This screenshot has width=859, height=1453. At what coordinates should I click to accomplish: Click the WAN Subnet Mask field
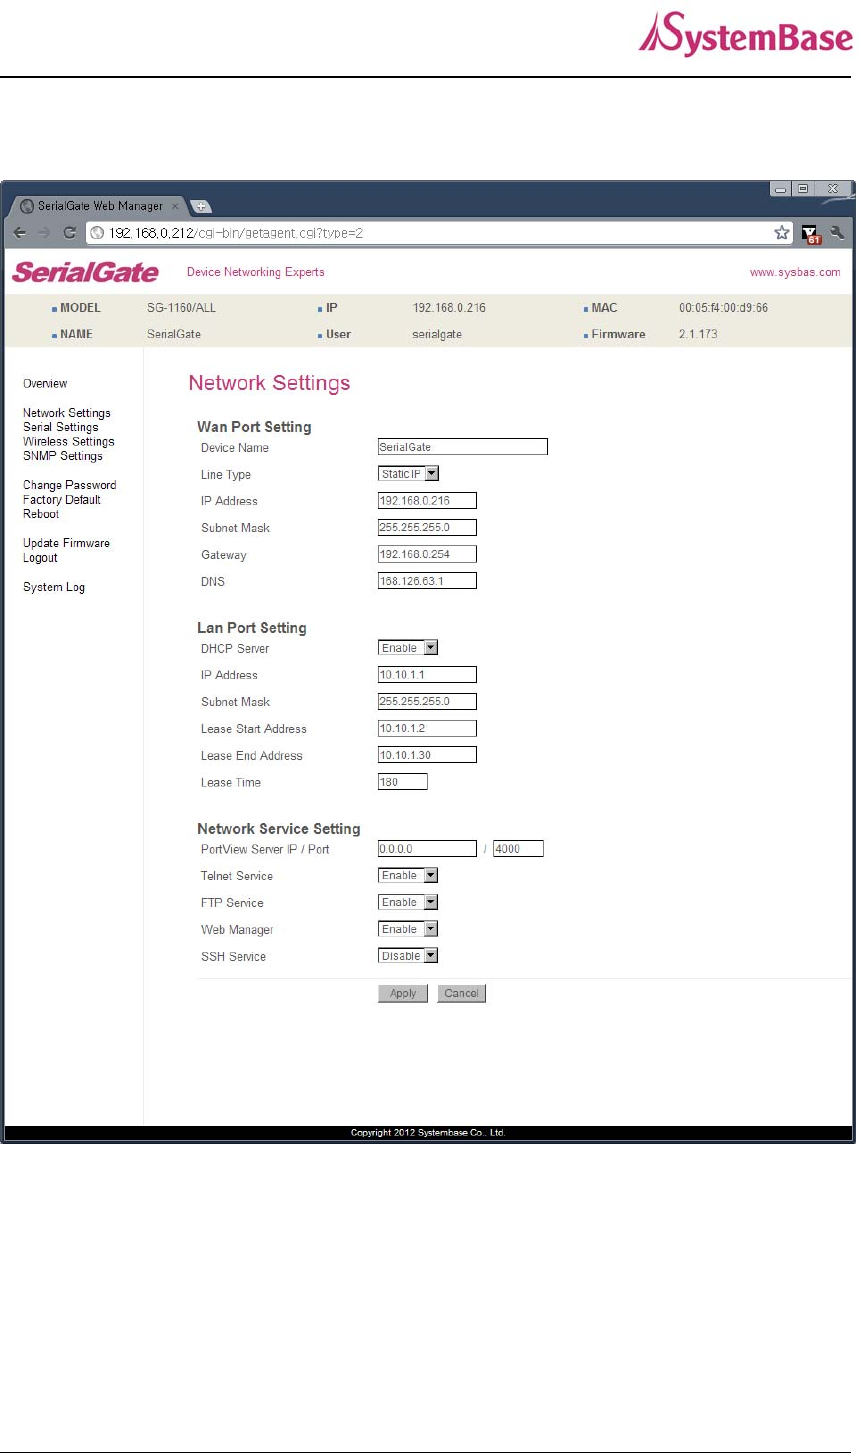coord(427,528)
